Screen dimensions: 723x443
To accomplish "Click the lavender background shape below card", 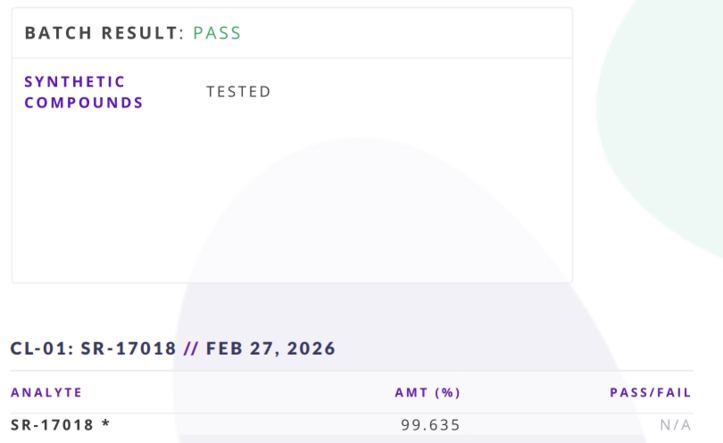I will [x=400, y=310].
